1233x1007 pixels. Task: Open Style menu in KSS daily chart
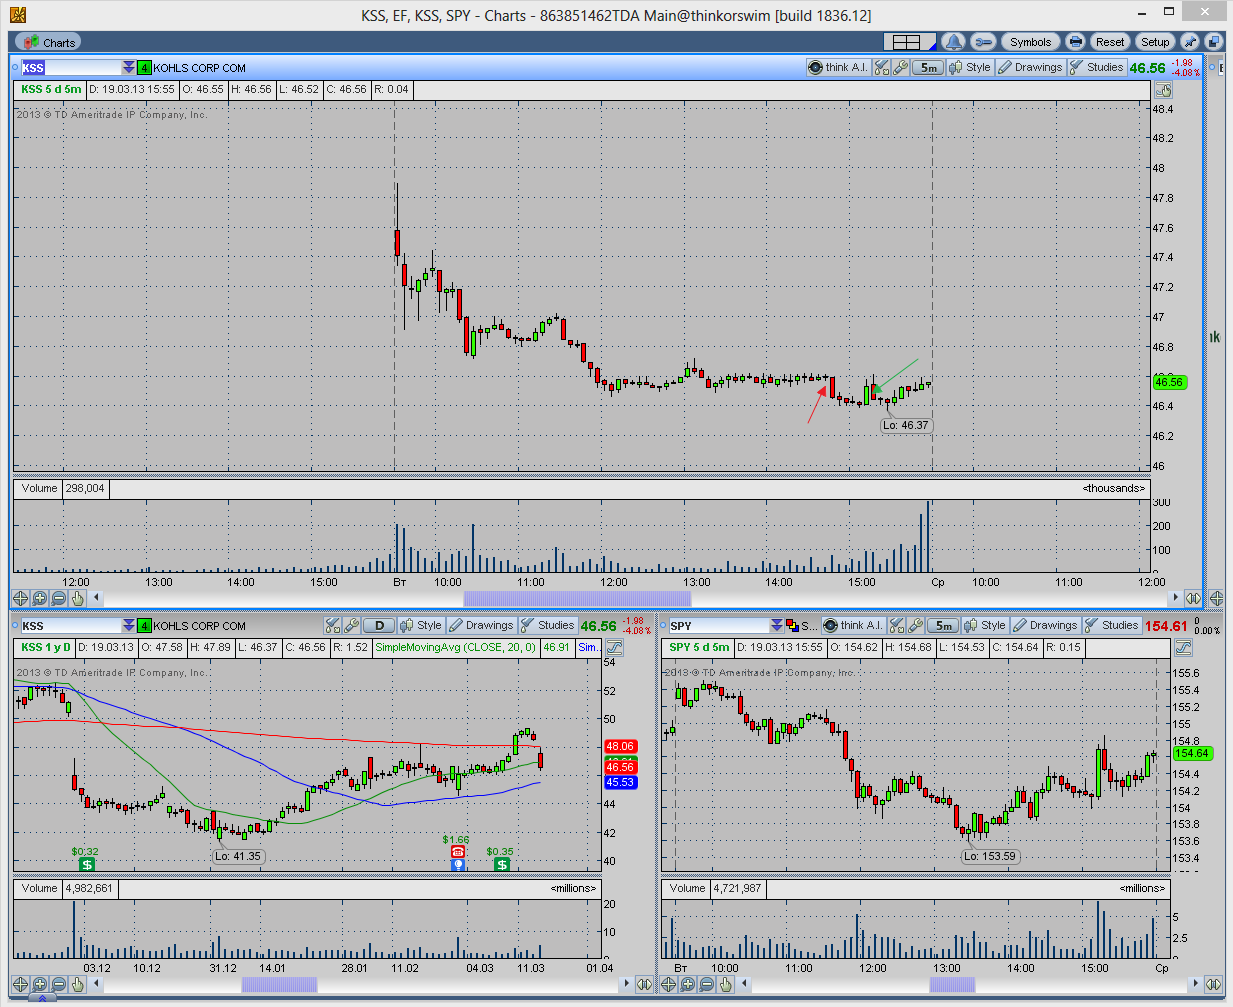click(x=421, y=625)
